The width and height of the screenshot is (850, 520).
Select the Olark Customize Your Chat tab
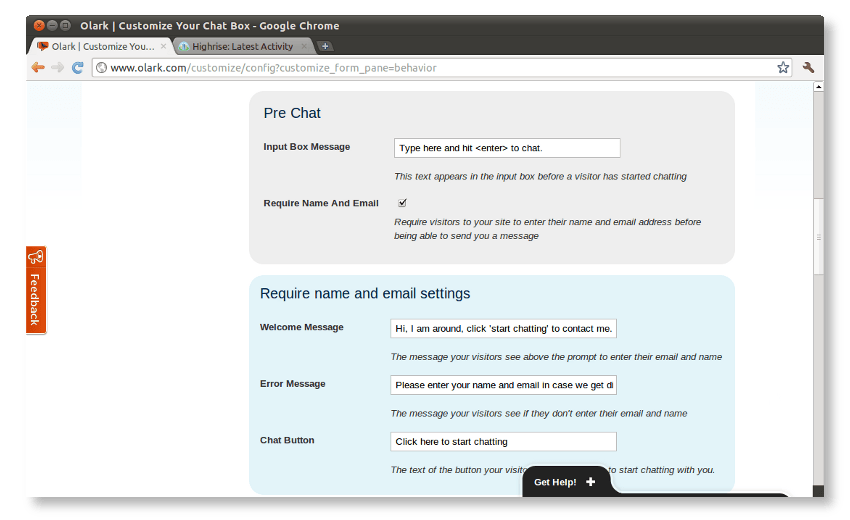(98, 46)
